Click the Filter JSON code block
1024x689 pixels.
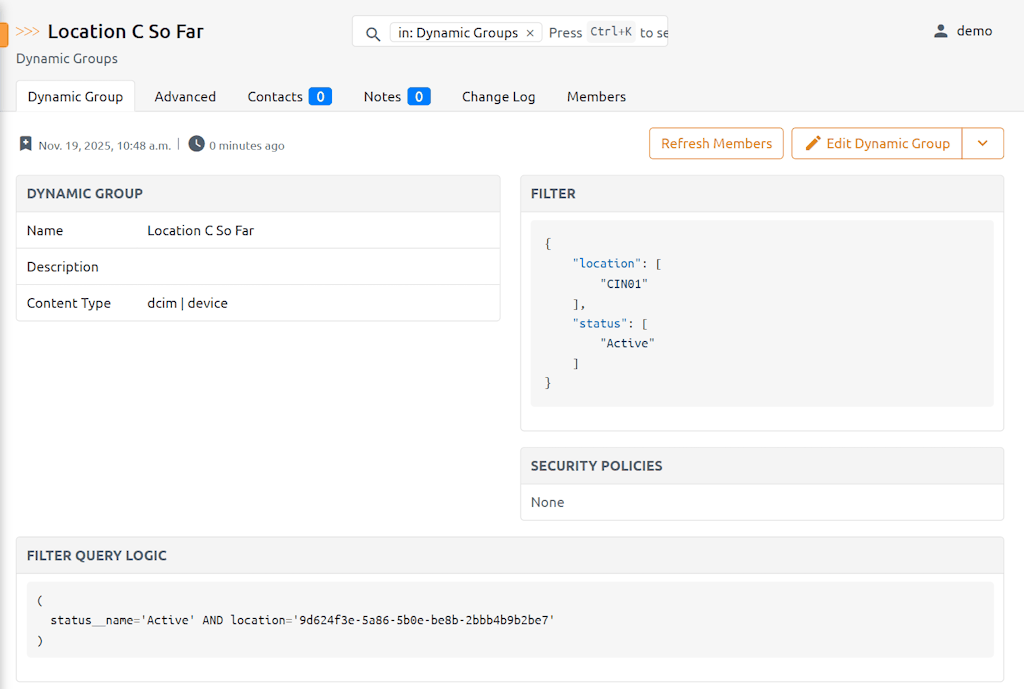coord(761,313)
